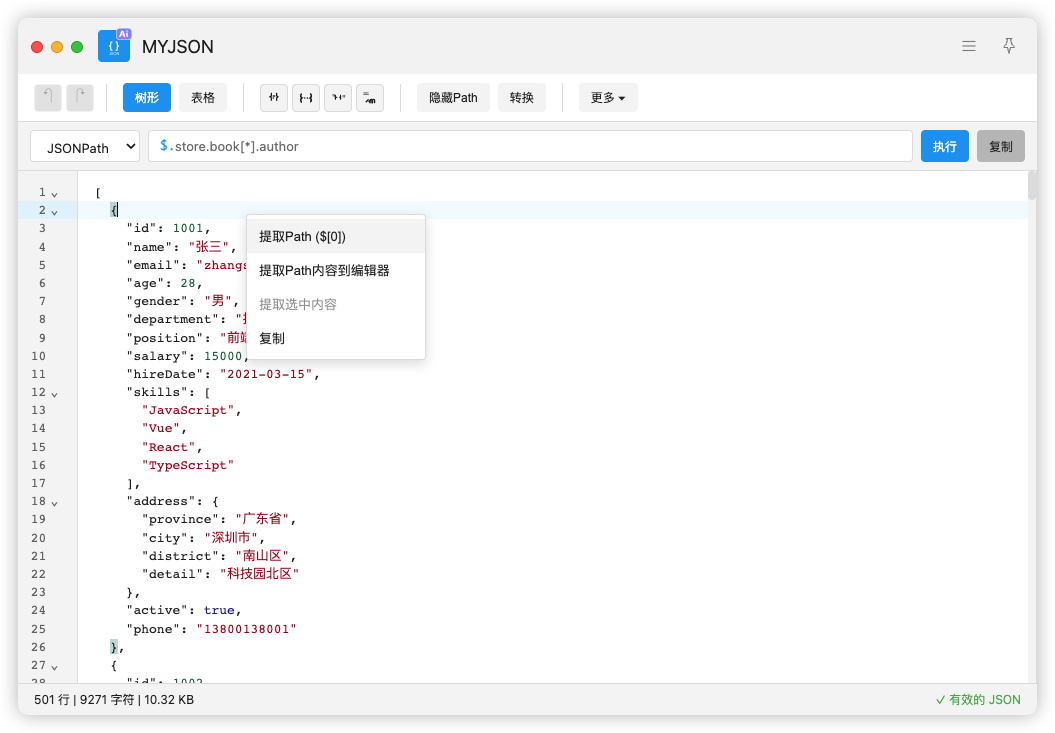Click the fourth toolbar icon with lines

tap(370, 97)
